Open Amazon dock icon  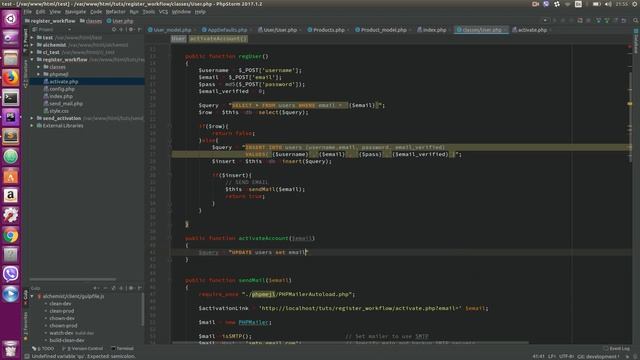11,196
